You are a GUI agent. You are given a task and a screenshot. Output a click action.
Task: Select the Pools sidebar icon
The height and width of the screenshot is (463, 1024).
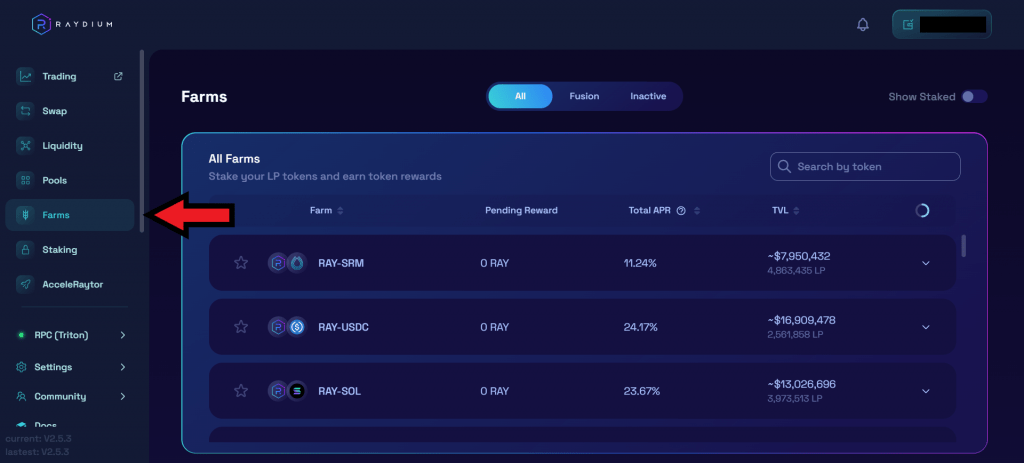click(26, 180)
